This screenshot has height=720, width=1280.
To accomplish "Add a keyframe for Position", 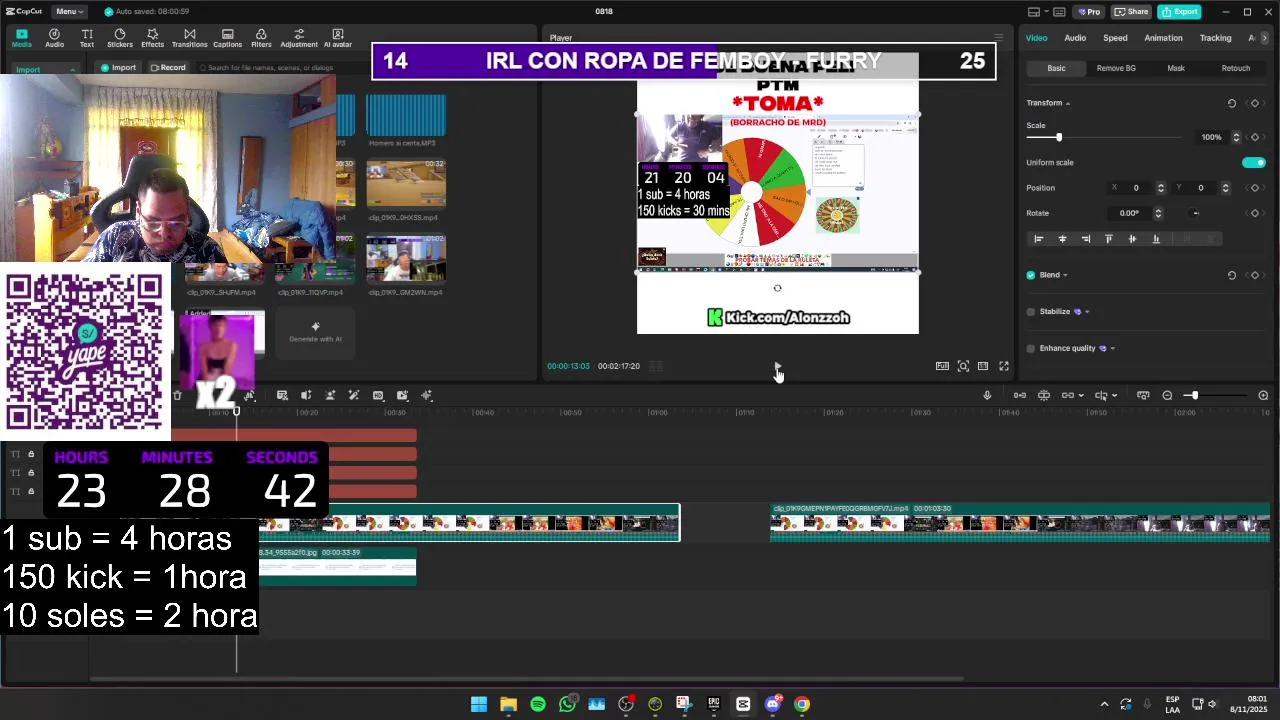I will (x=1255, y=188).
